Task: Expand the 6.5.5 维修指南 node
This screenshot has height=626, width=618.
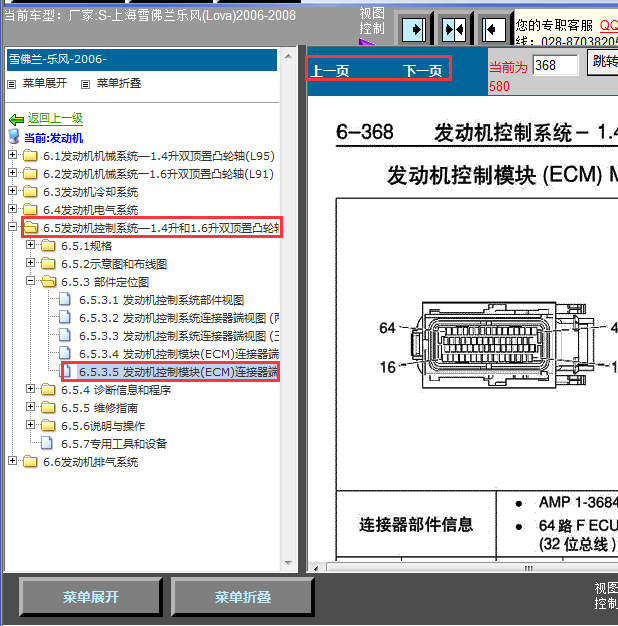Action: [30, 406]
